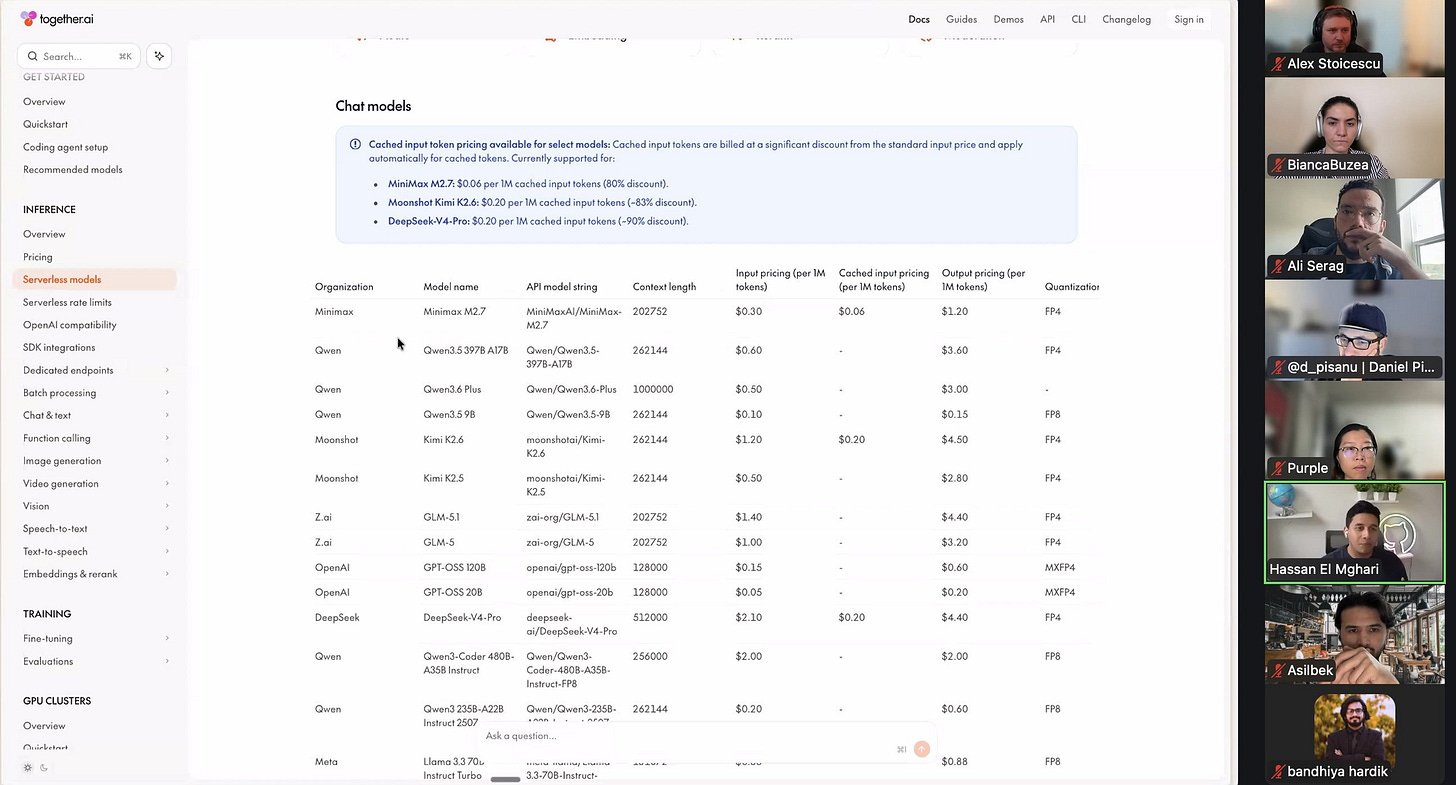This screenshot has width=1456, height=785.
Task: Click Alex Stoicescu's muted microphone icon
Action: [1277, 64]
